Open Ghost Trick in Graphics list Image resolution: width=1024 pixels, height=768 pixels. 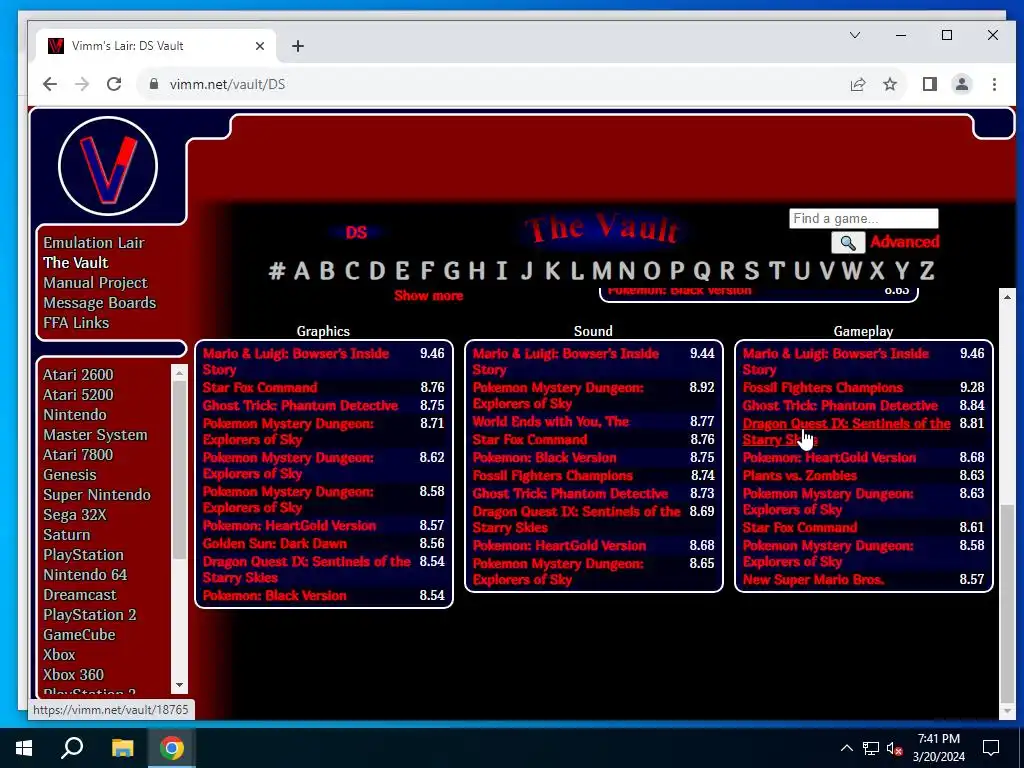tap(300, 405)
